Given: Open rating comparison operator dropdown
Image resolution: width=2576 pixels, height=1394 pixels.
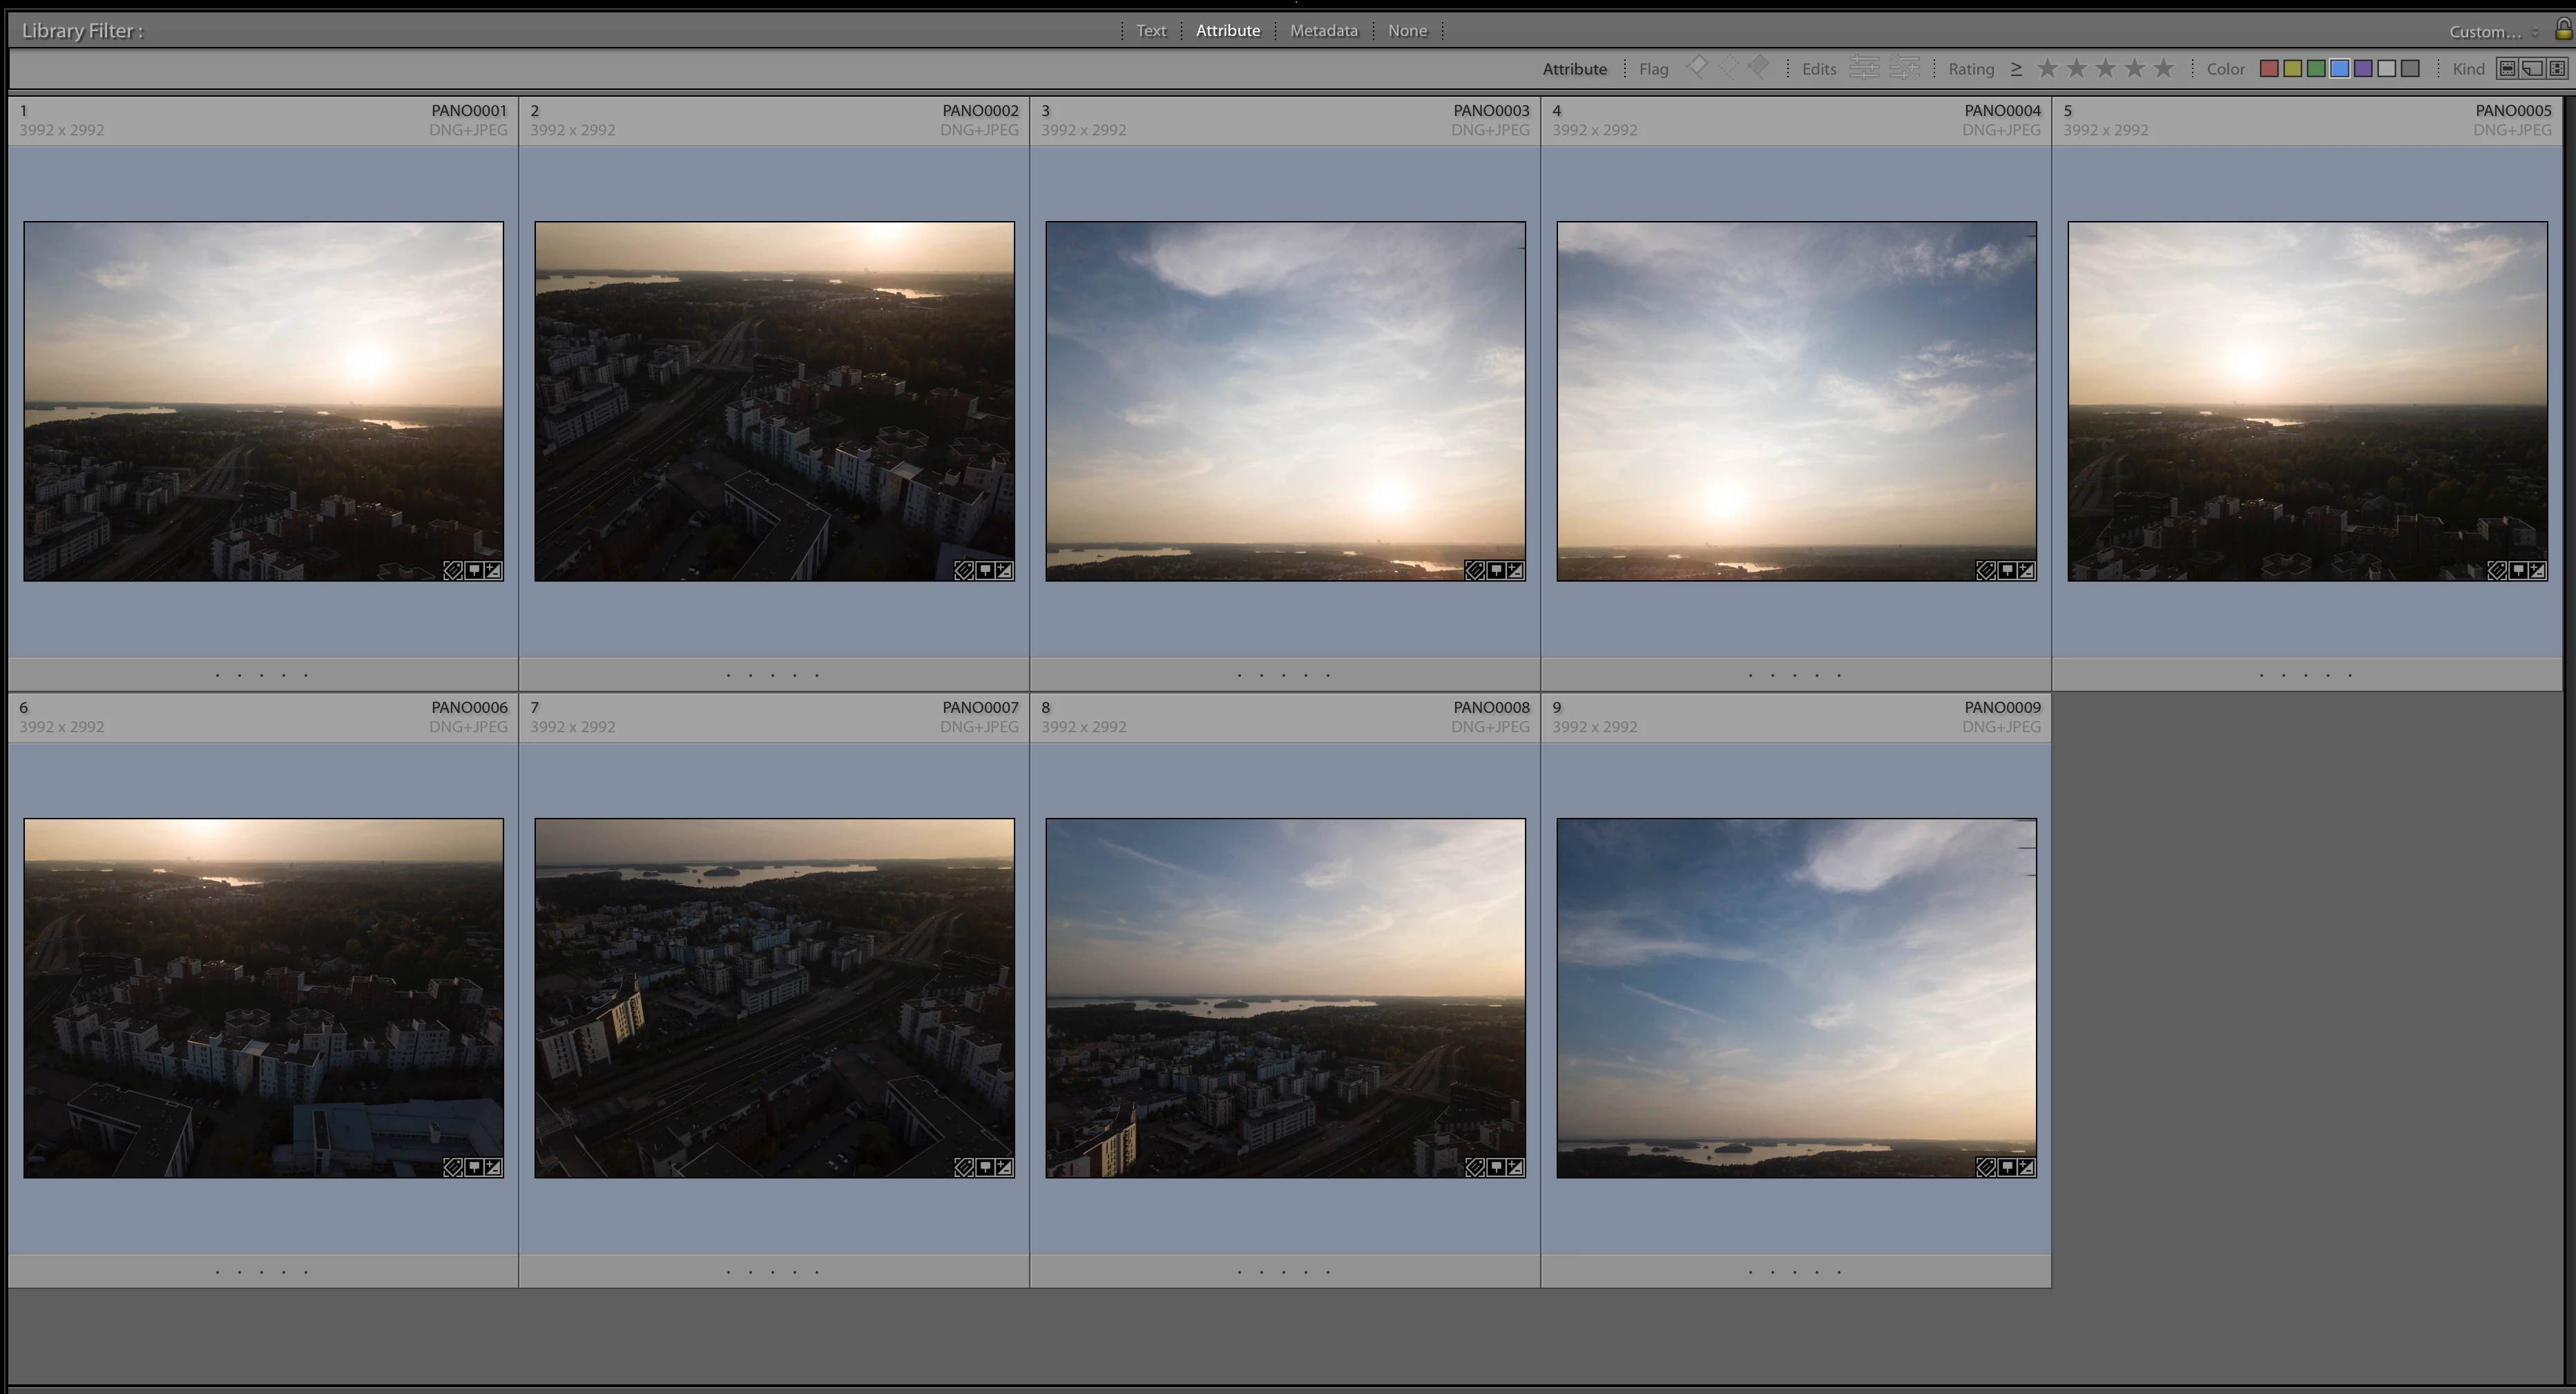Looking at the screenshot, I should [x=2016, y=68].
